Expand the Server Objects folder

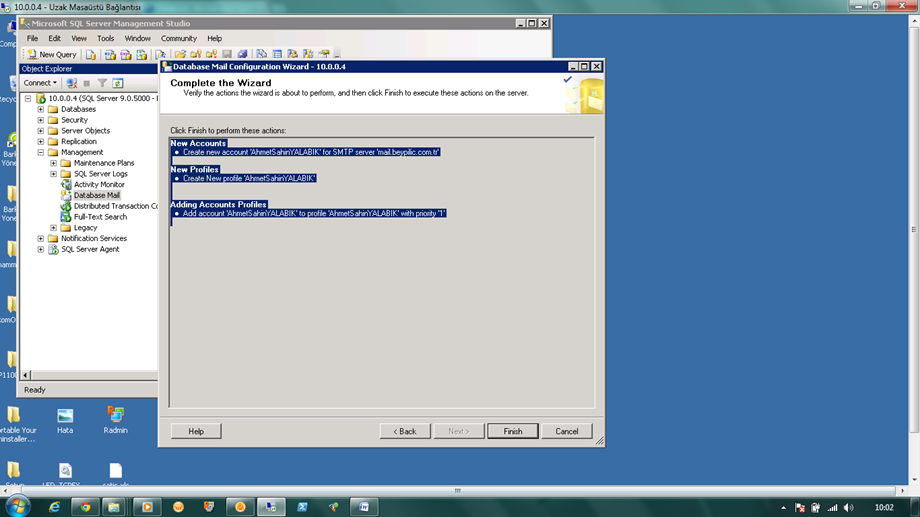40,131
